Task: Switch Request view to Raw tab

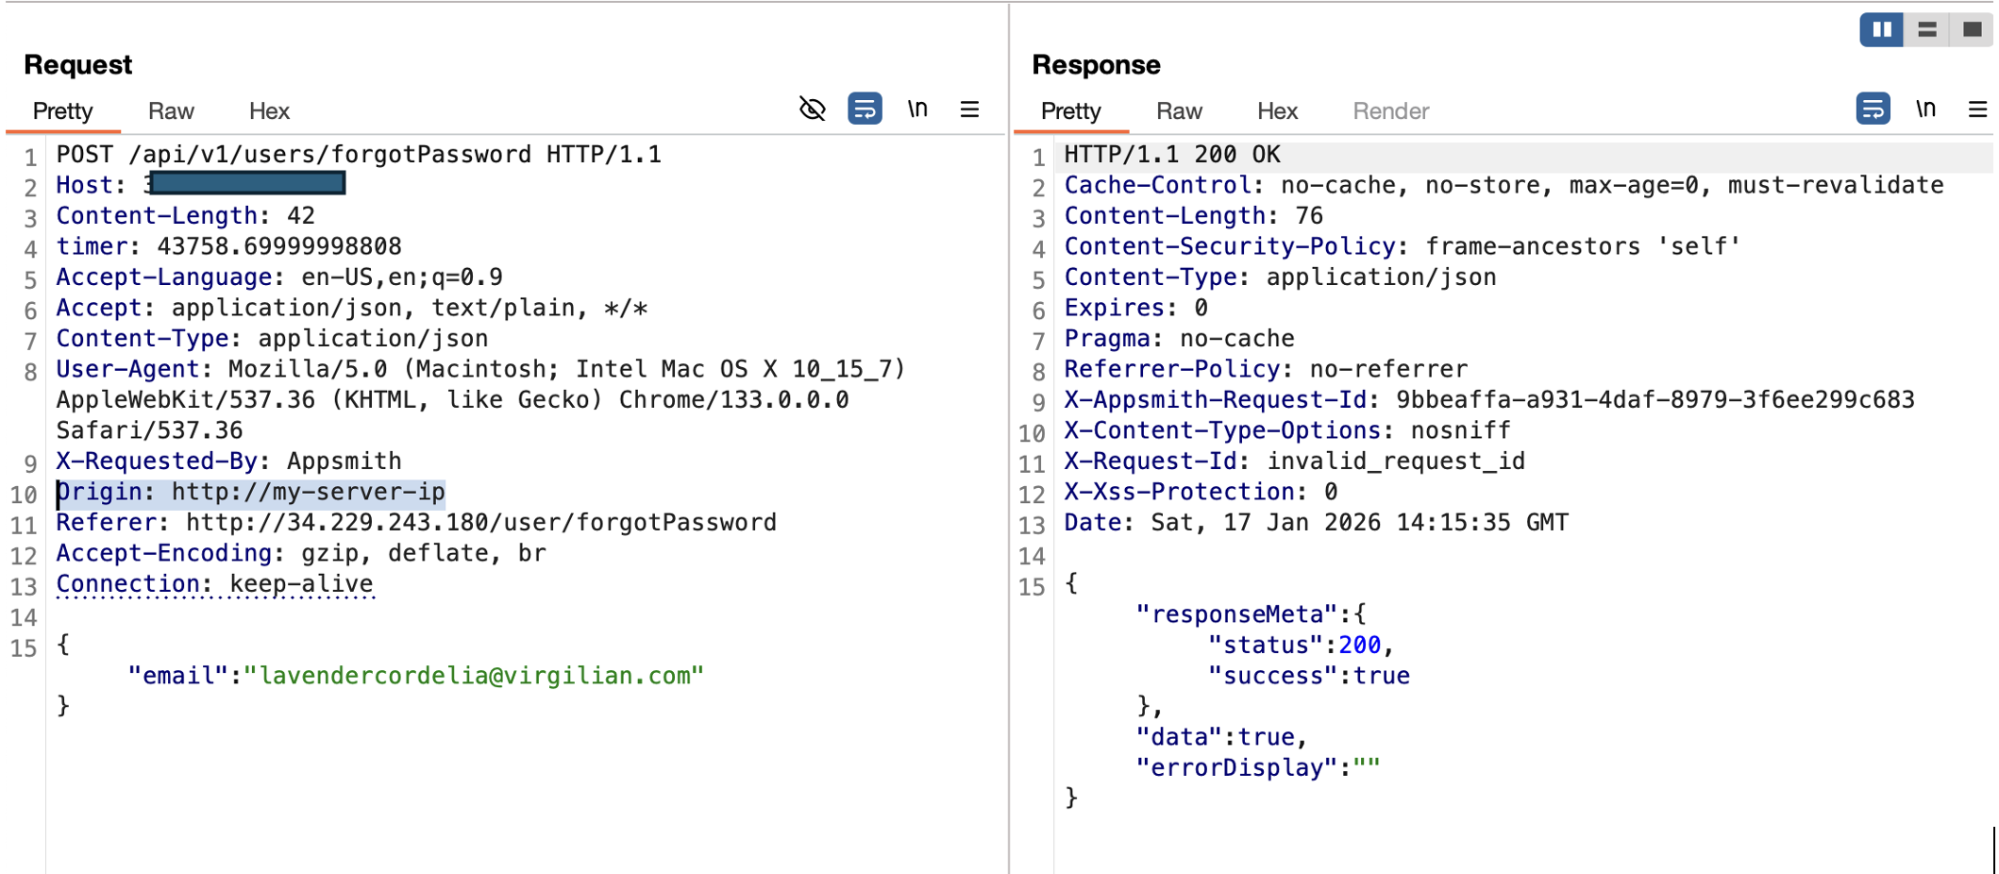Action: coord(171,111)
